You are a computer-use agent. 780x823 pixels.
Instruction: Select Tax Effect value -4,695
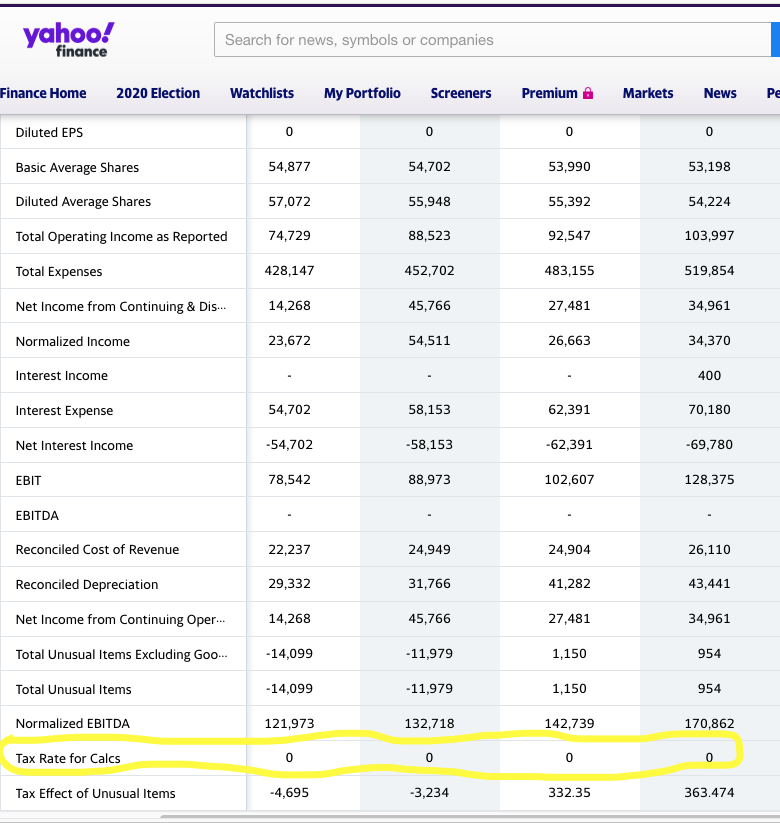(x=289, y=792)
